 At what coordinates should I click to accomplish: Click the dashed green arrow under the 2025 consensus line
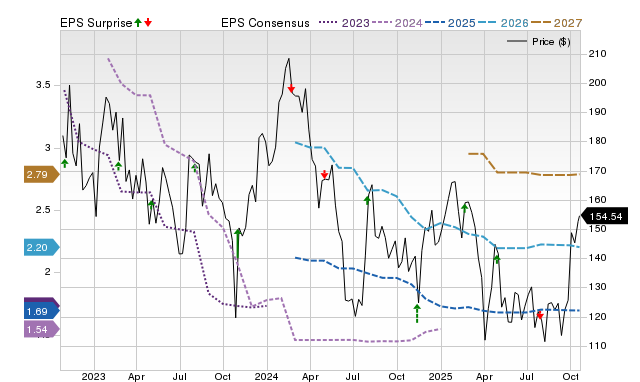click(x=417, y=313)
